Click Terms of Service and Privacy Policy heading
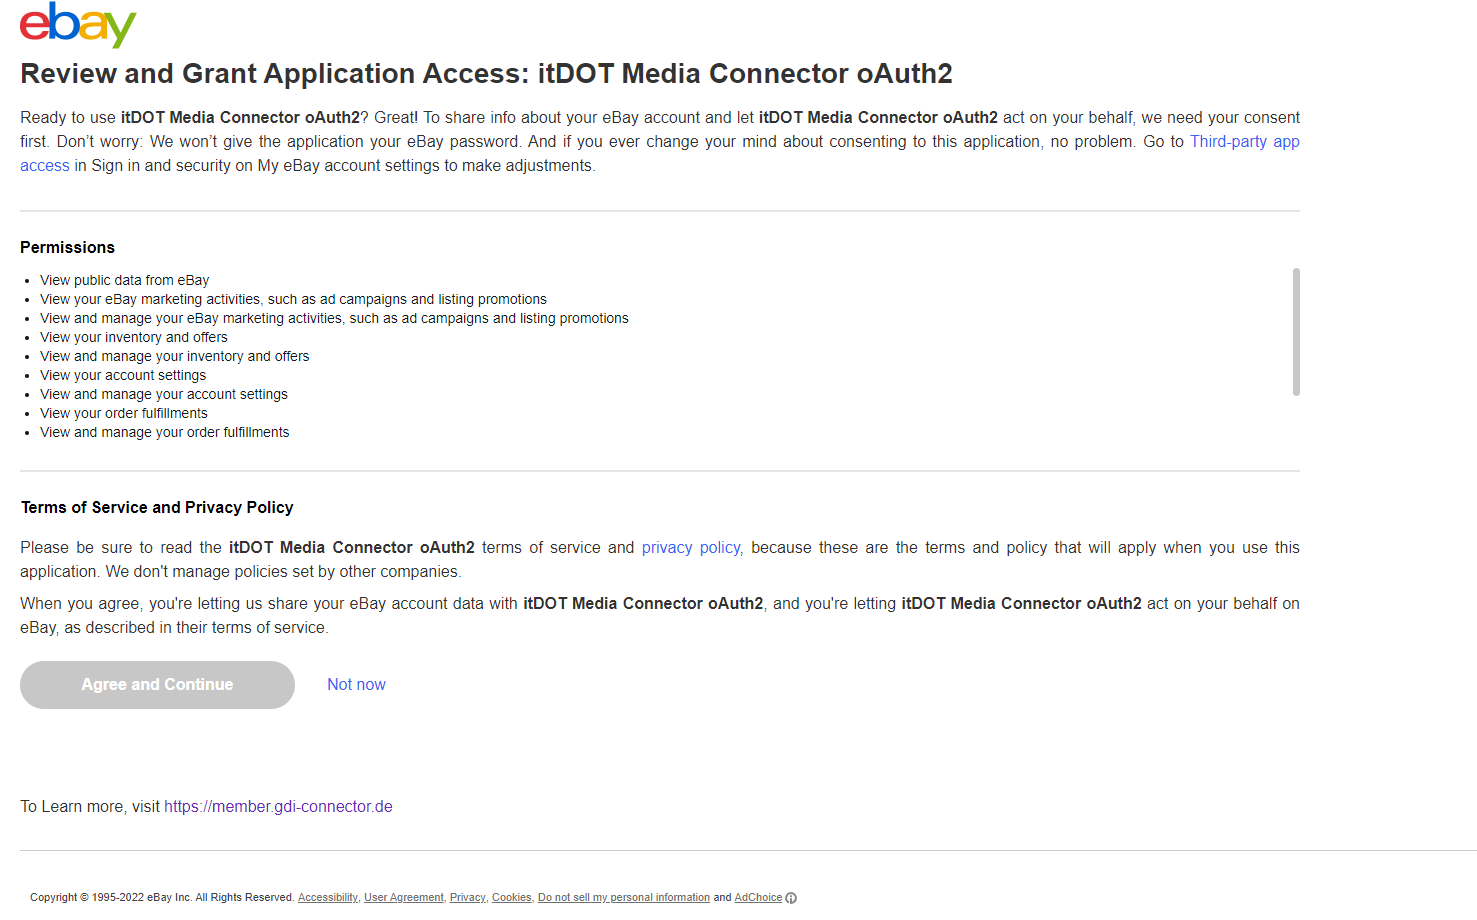Screen dimensions: 1477x920 (157, 508)
